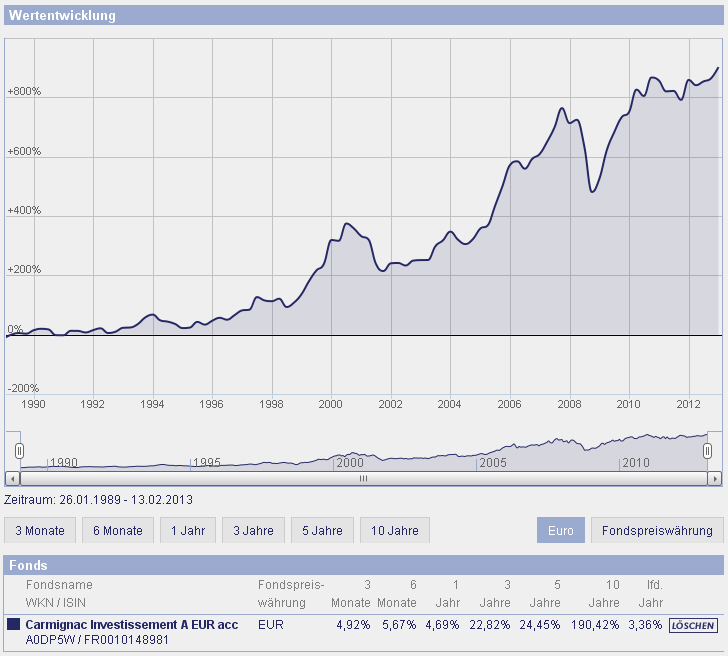Viewport: 728px width, 656px height.
Task: Switch currency to Euro
Action: [x=561, y=530]
